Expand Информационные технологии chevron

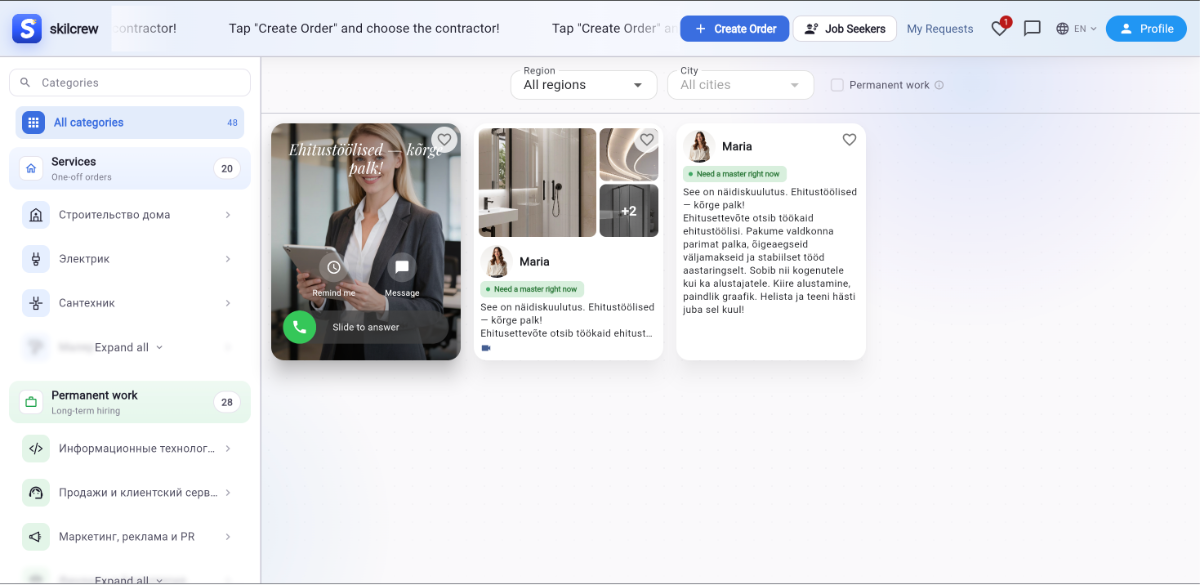[228, 449]
